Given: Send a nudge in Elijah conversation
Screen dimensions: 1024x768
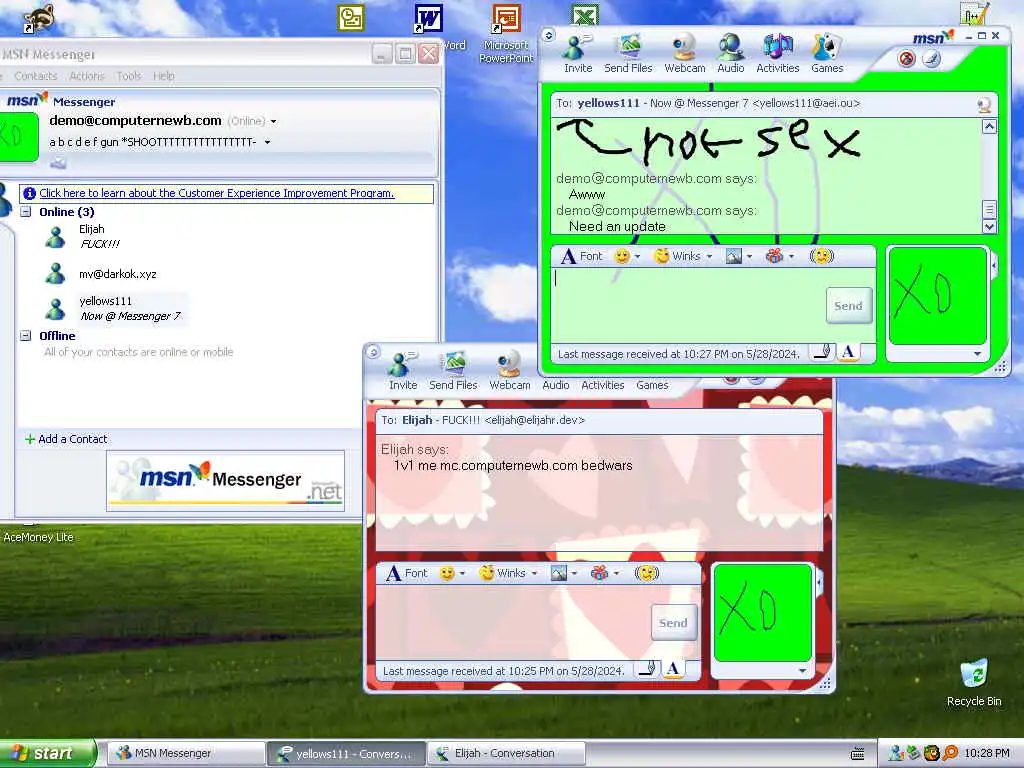Looking at the screenshot, I should [x=647, y=573].
